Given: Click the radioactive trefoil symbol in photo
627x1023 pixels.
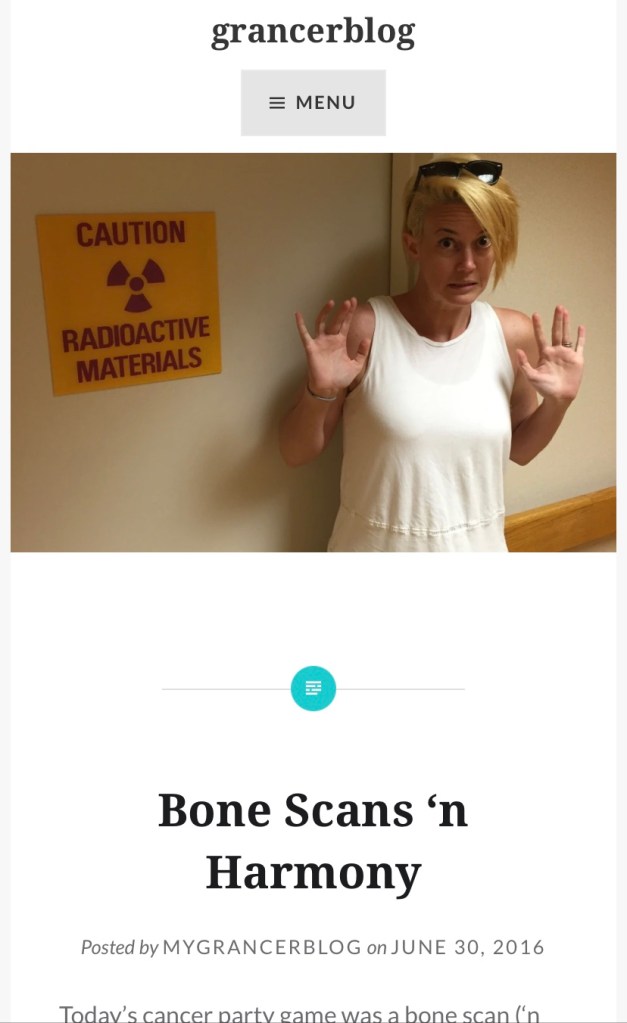Looking at the screenshot, I should 135,284.
